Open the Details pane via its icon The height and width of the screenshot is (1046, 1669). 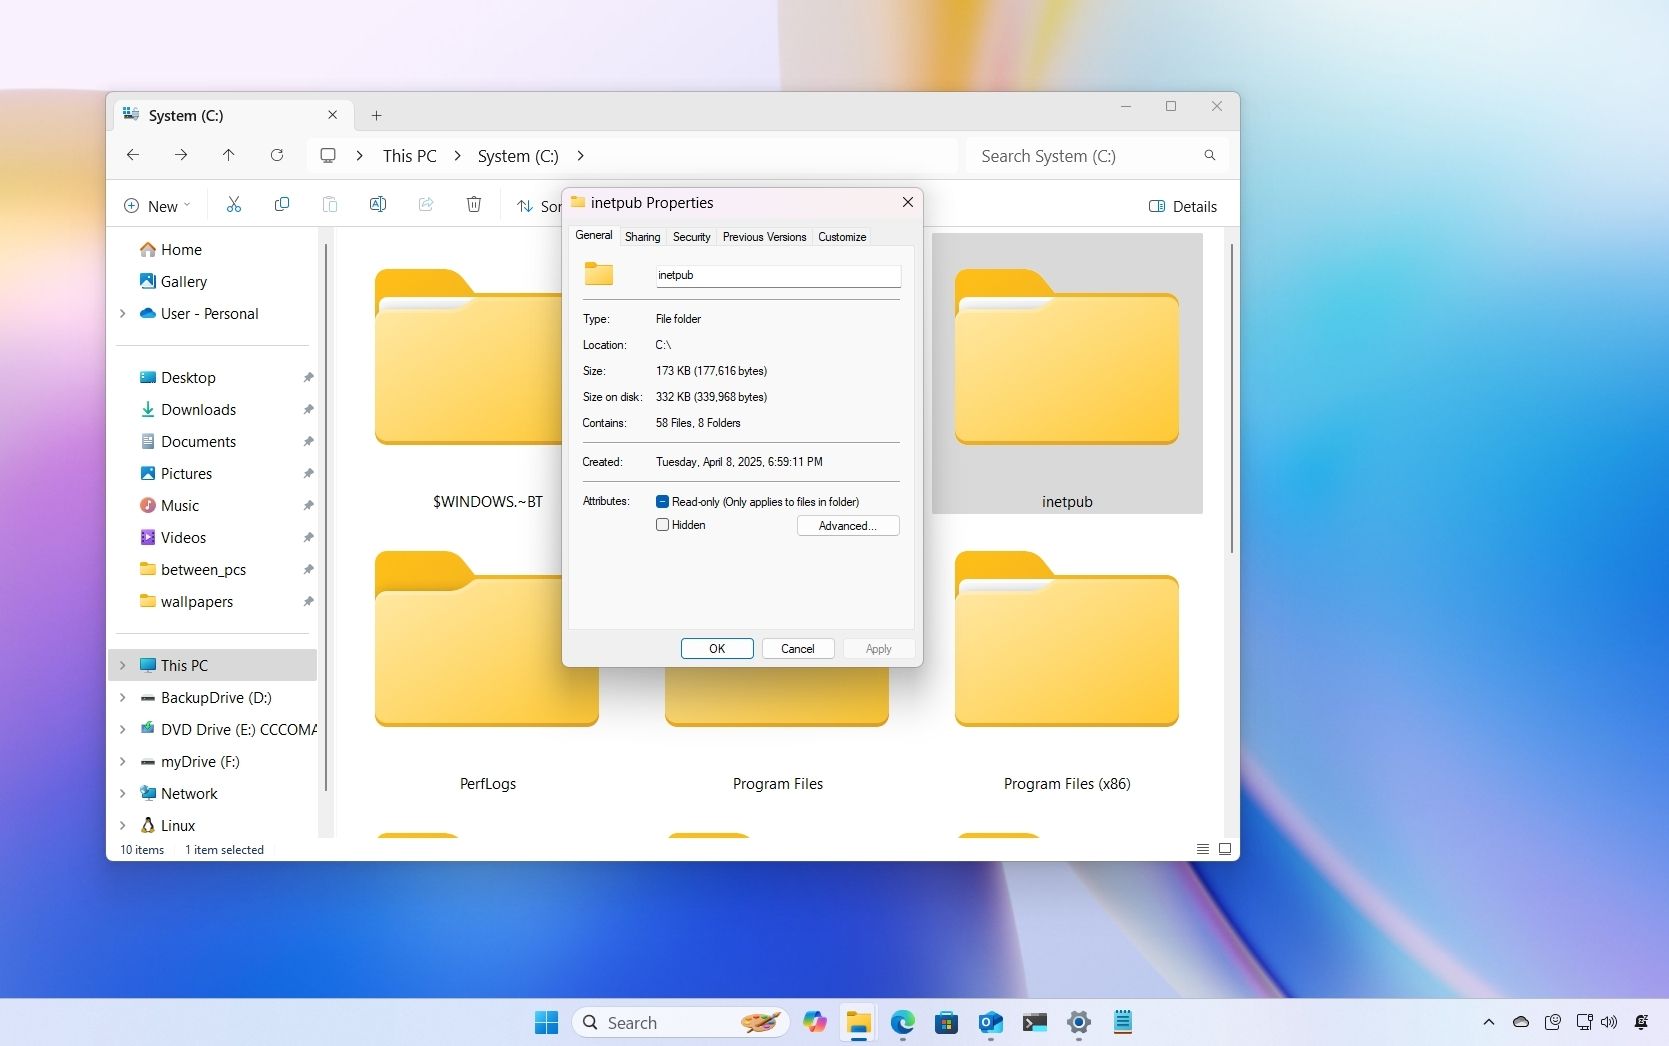pos(1183,206)
